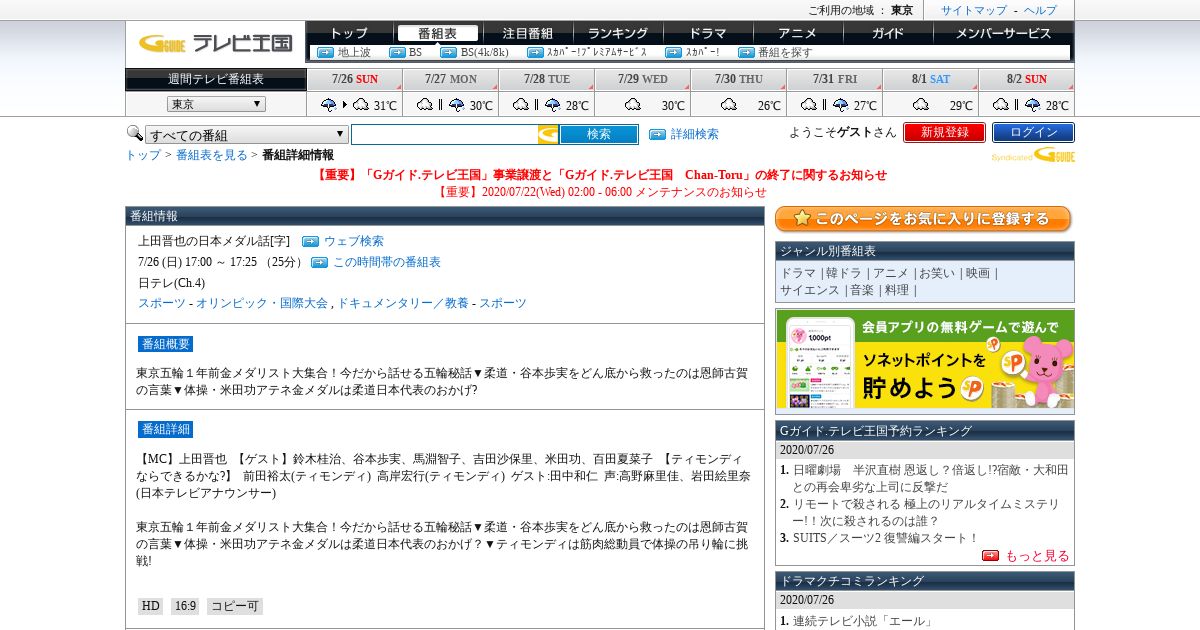1200x630 pixels.
Task: Click the コピー可 tag
Action: [235, 606]
